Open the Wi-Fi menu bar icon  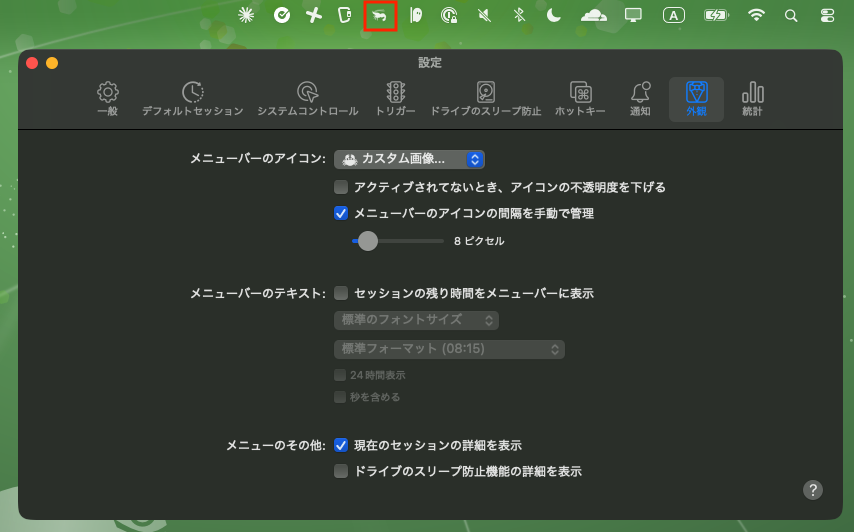click(x=756, y=15)
